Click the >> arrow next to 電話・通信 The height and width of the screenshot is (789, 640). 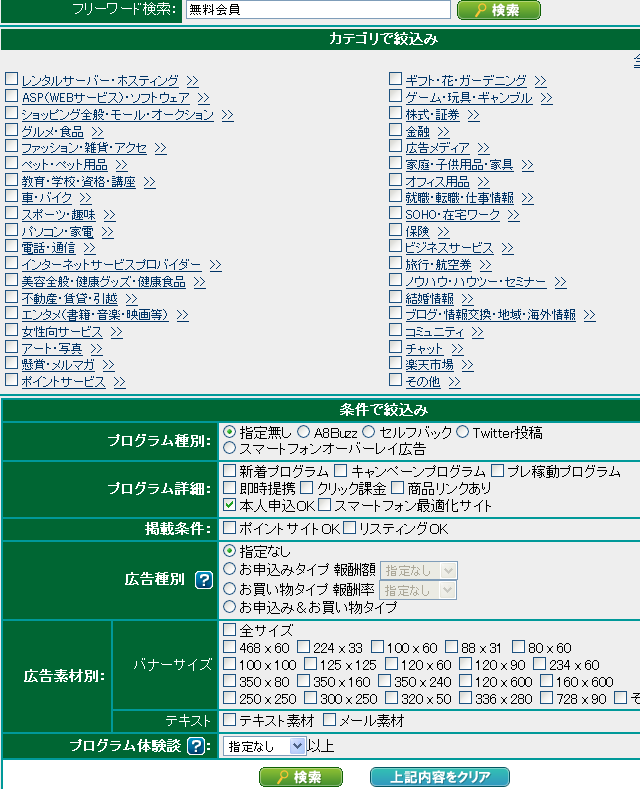(x=90, y=248)
